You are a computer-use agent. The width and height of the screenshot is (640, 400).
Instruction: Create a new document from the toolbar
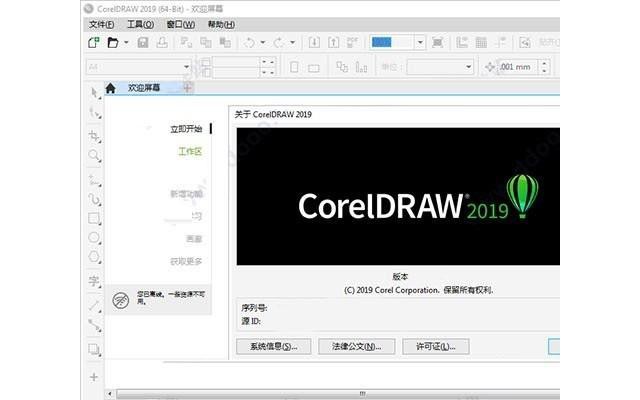pos(93,42)
